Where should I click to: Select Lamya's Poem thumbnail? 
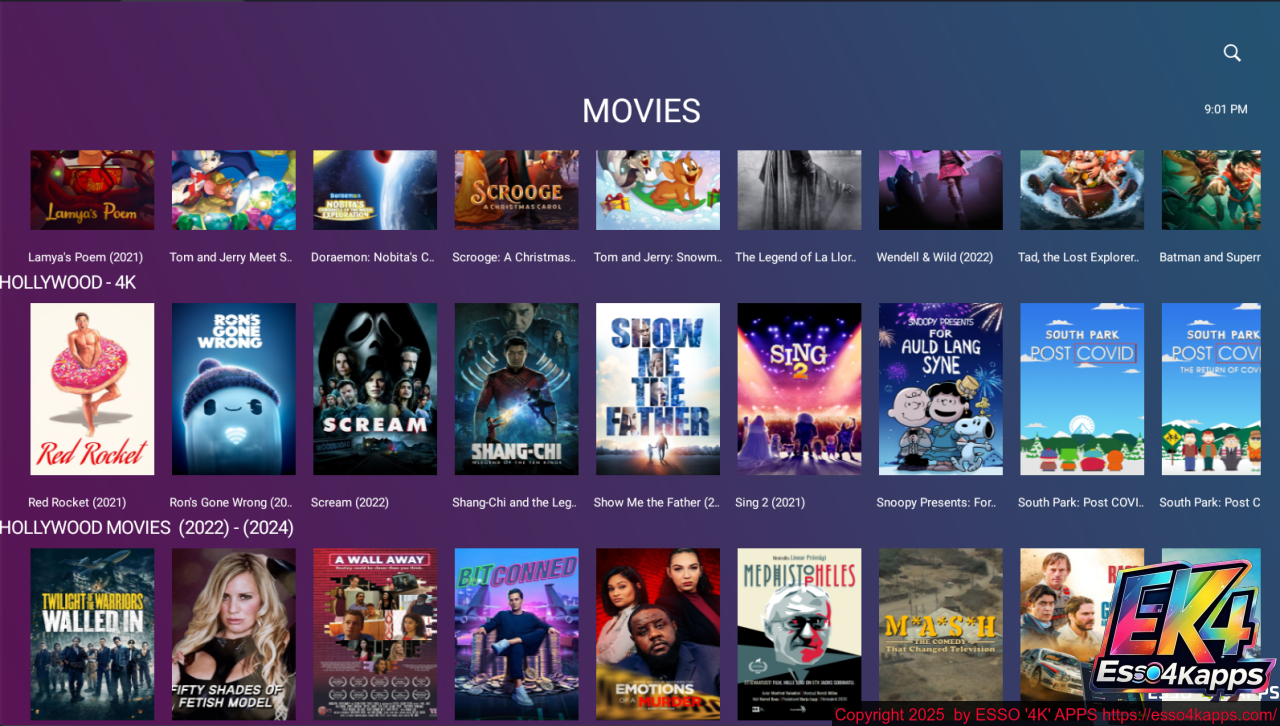[x=92, y=190]
